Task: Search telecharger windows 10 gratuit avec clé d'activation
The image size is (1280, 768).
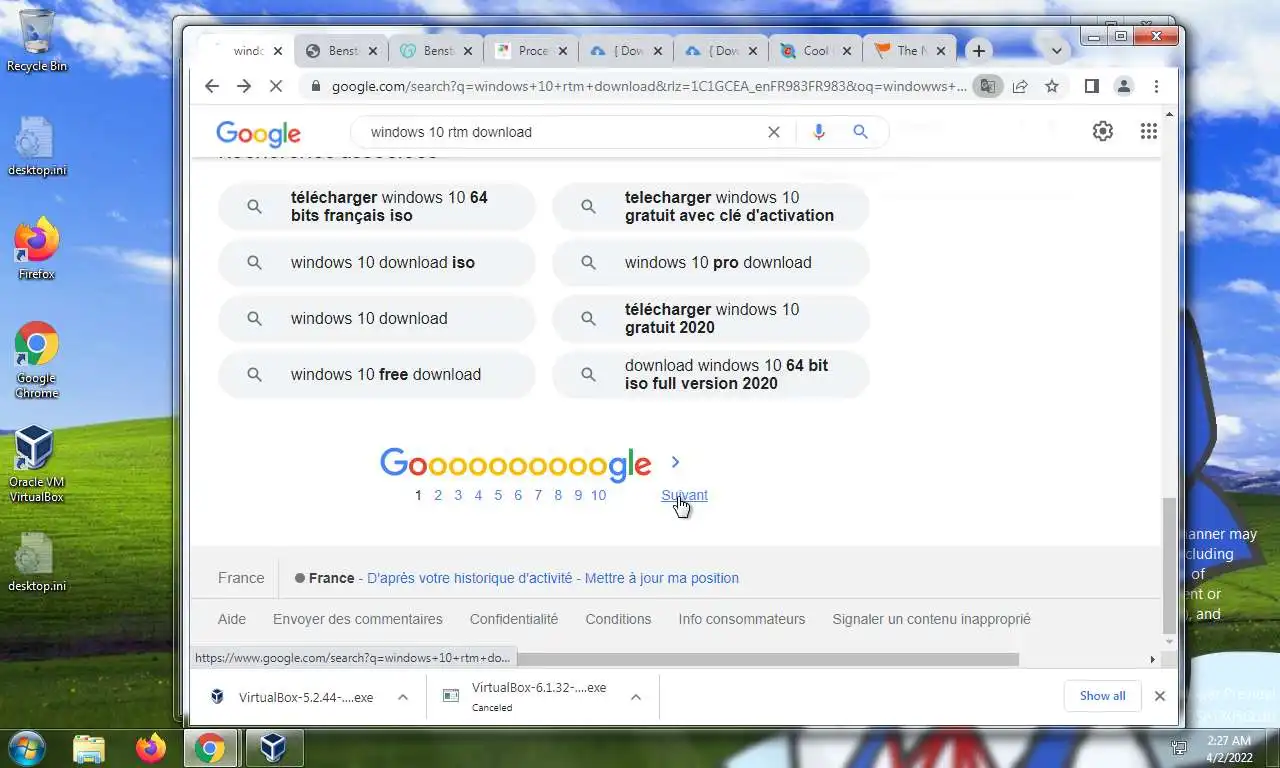Action: pos(711,206)
